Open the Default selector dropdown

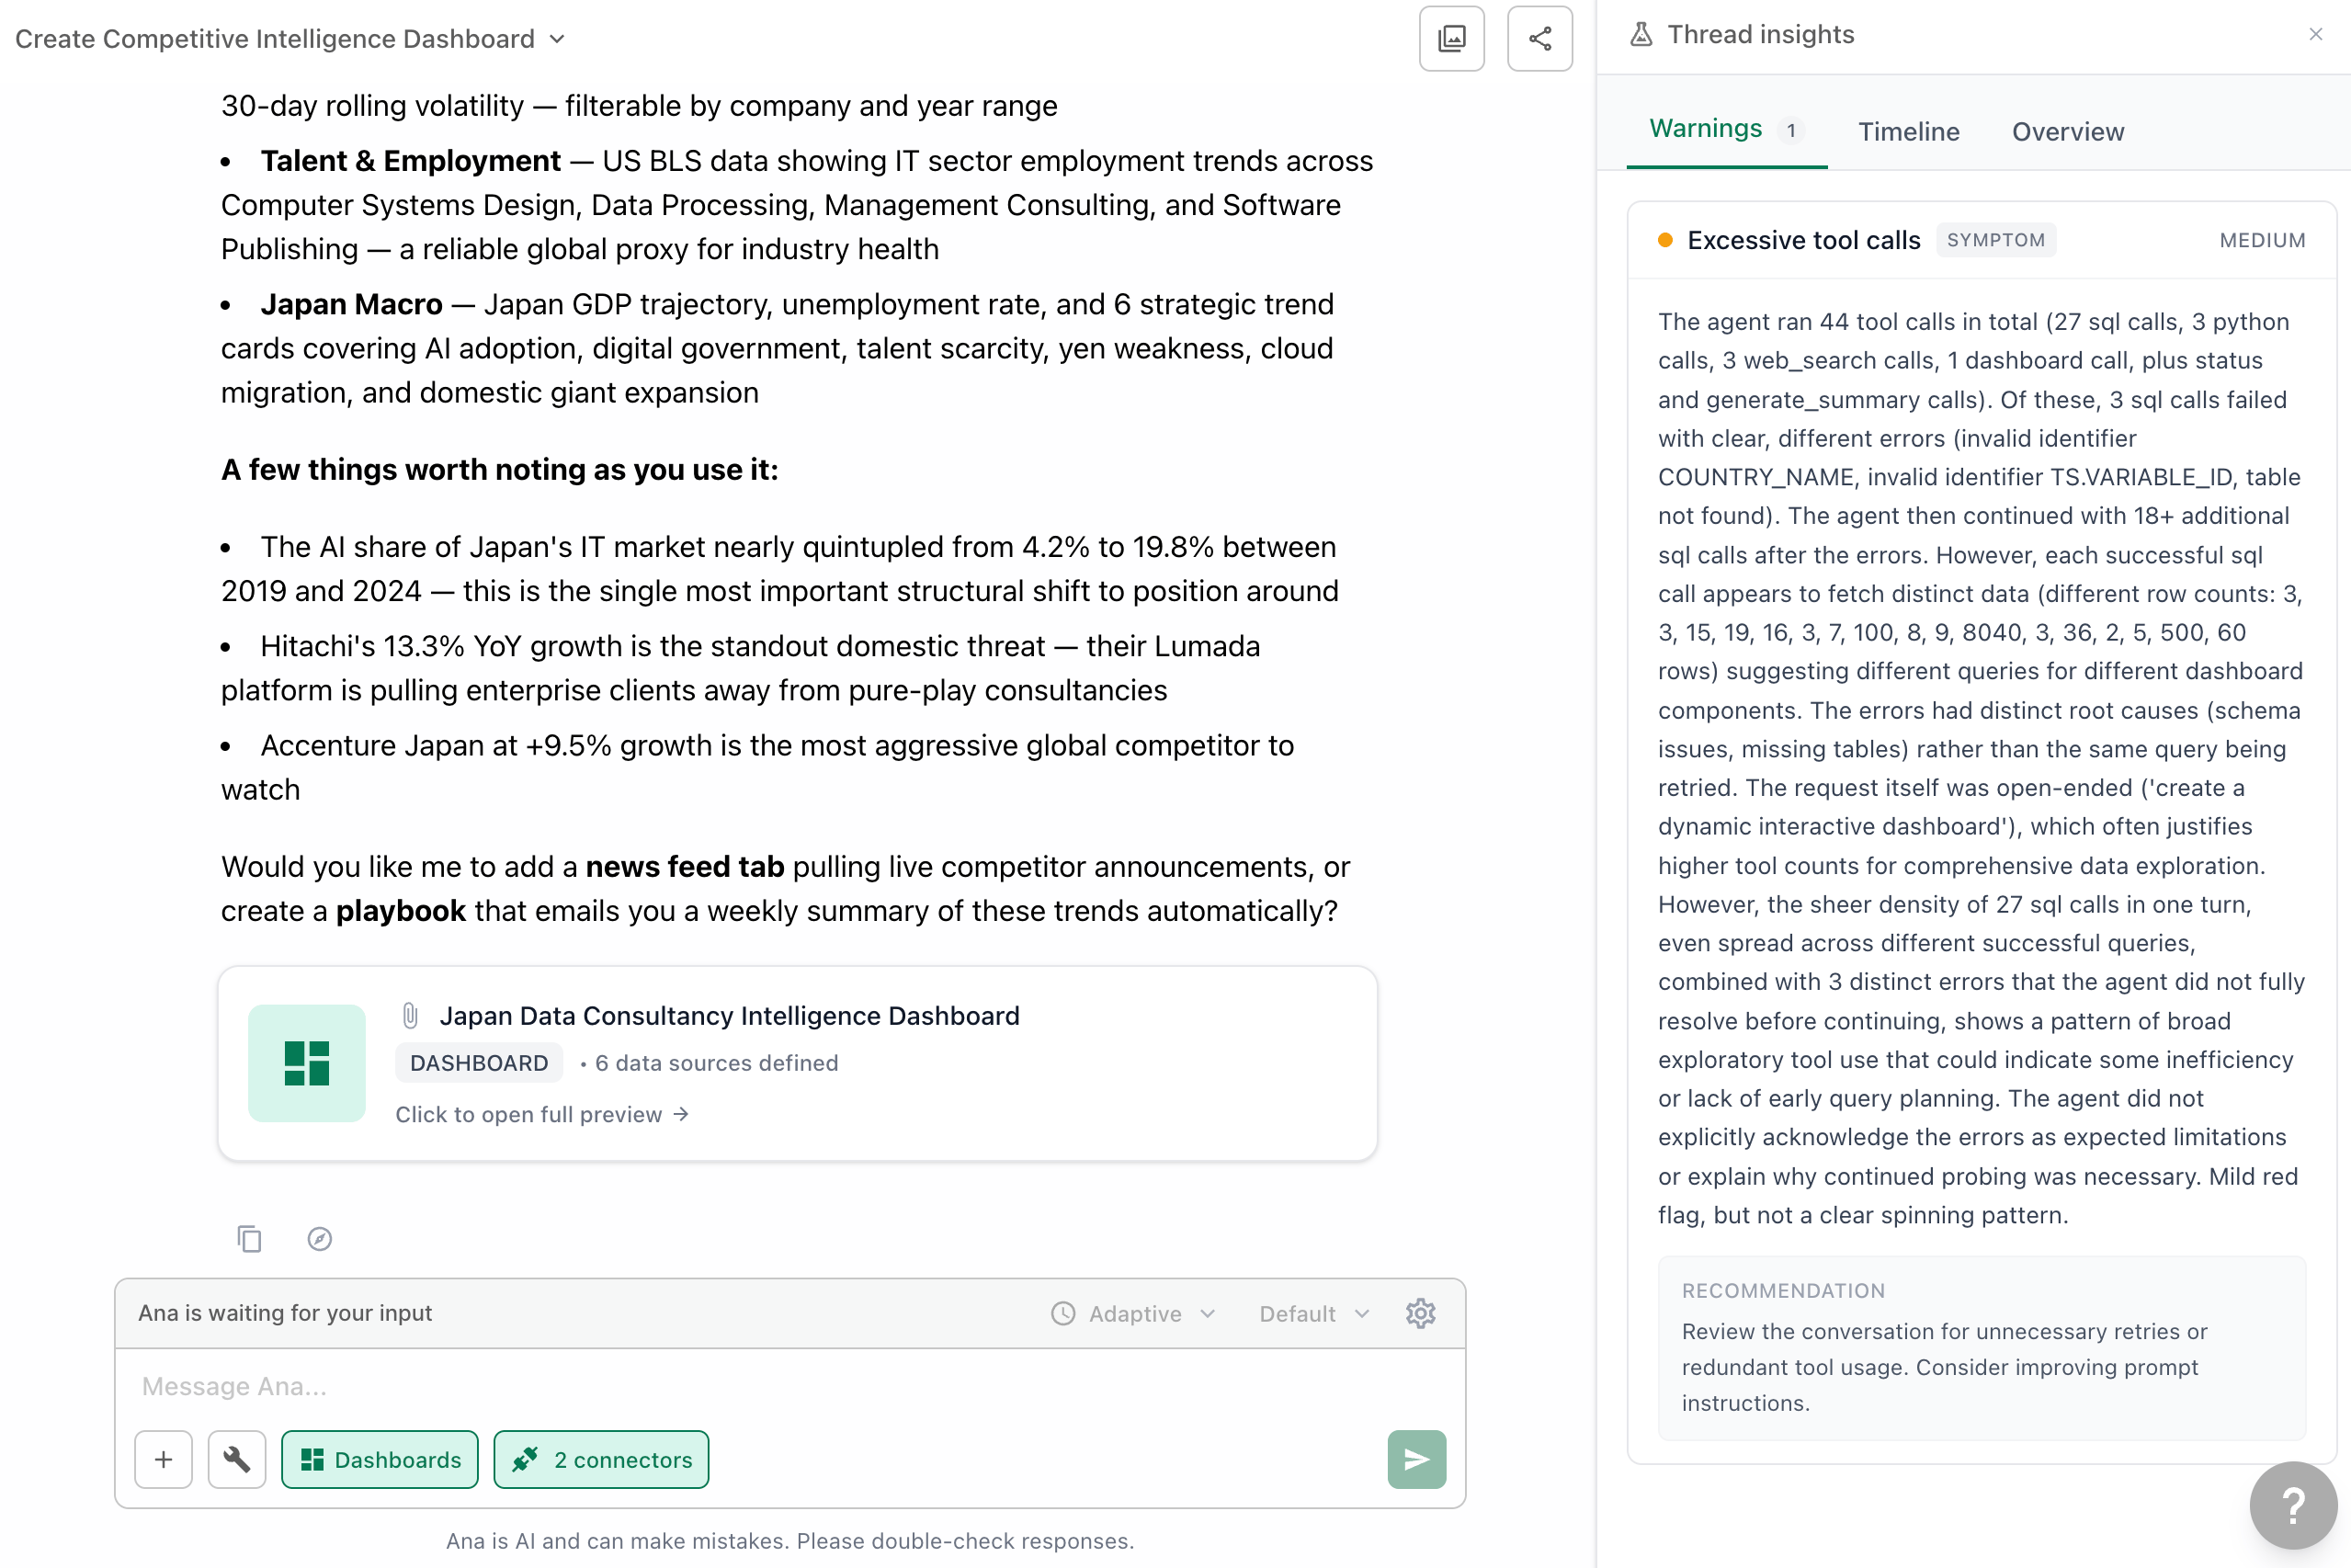1314,1313
